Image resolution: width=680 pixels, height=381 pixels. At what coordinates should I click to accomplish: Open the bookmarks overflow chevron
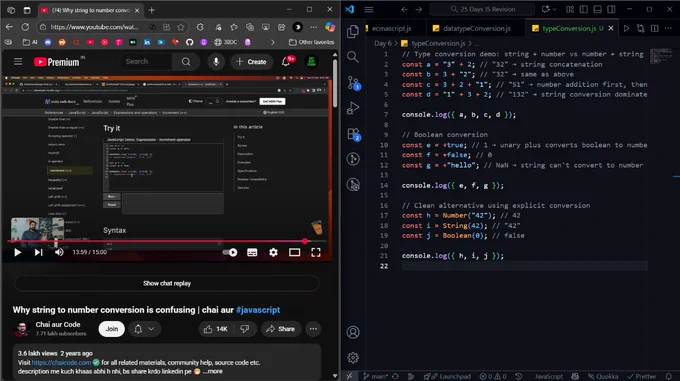click(x=272, y=42)
